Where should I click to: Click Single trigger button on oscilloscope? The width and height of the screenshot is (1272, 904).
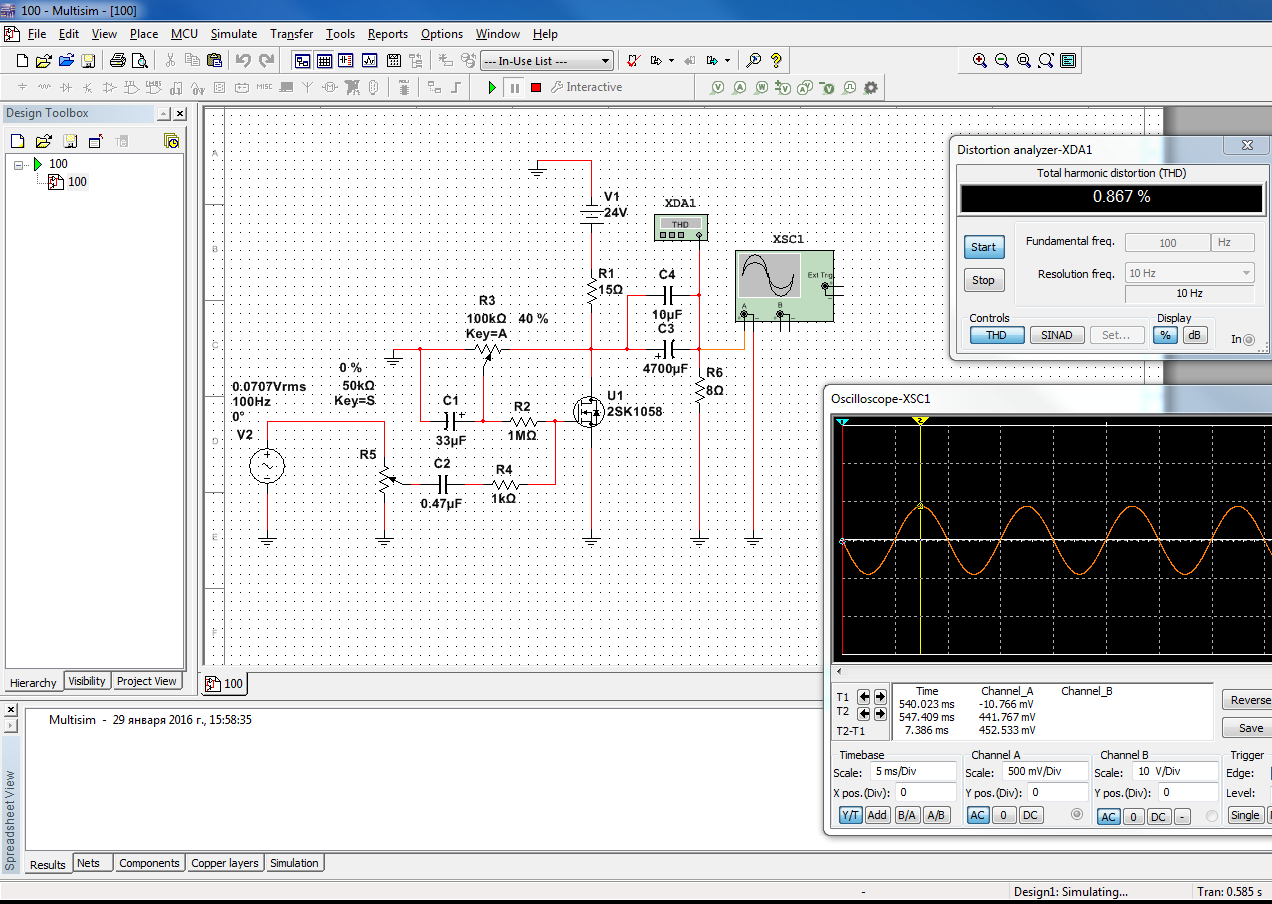pyautogui.click(x=1245, y=815)
